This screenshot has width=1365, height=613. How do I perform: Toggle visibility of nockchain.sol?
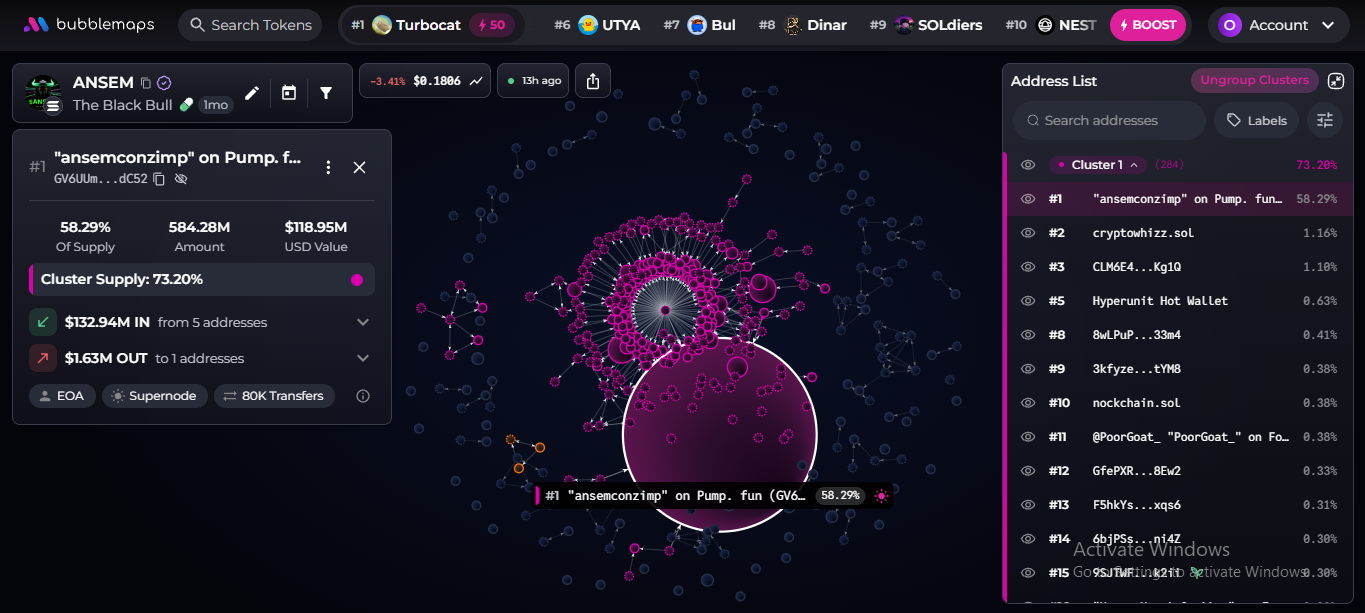(1027, 403)
